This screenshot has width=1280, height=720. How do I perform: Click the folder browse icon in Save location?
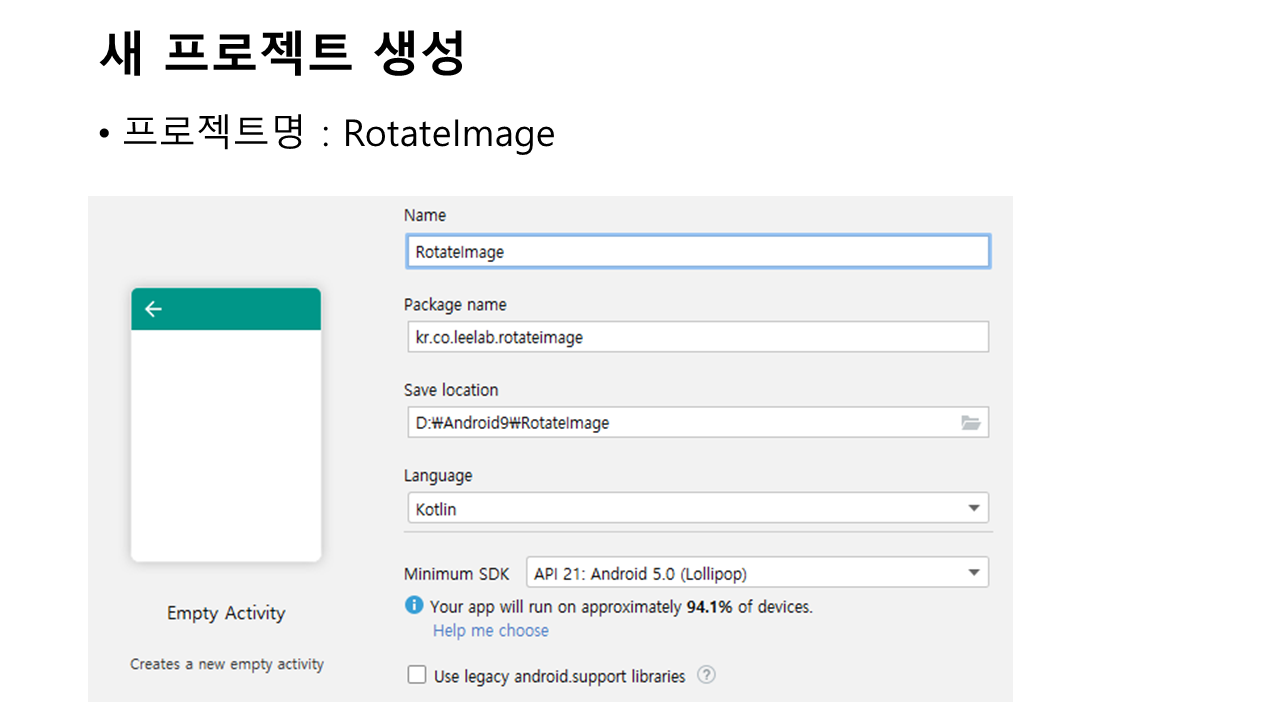(970, 423)
